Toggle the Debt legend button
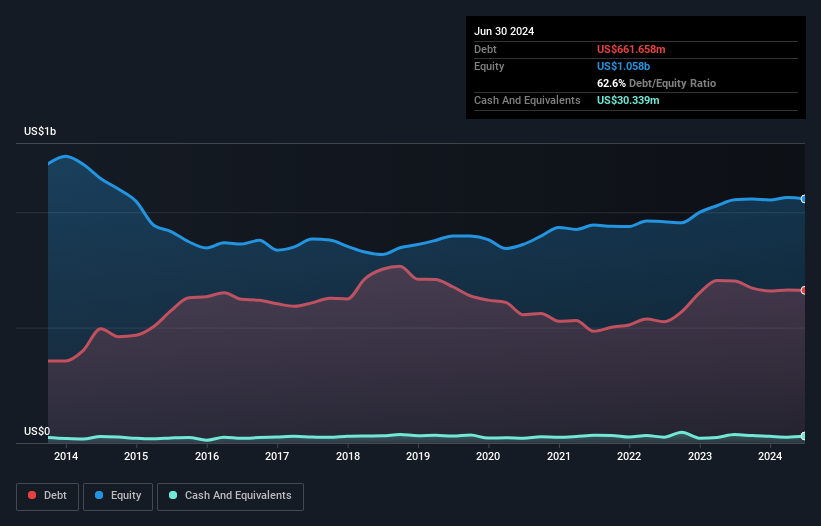This screenshot has width=821, height=526. [x=47, y=496]
